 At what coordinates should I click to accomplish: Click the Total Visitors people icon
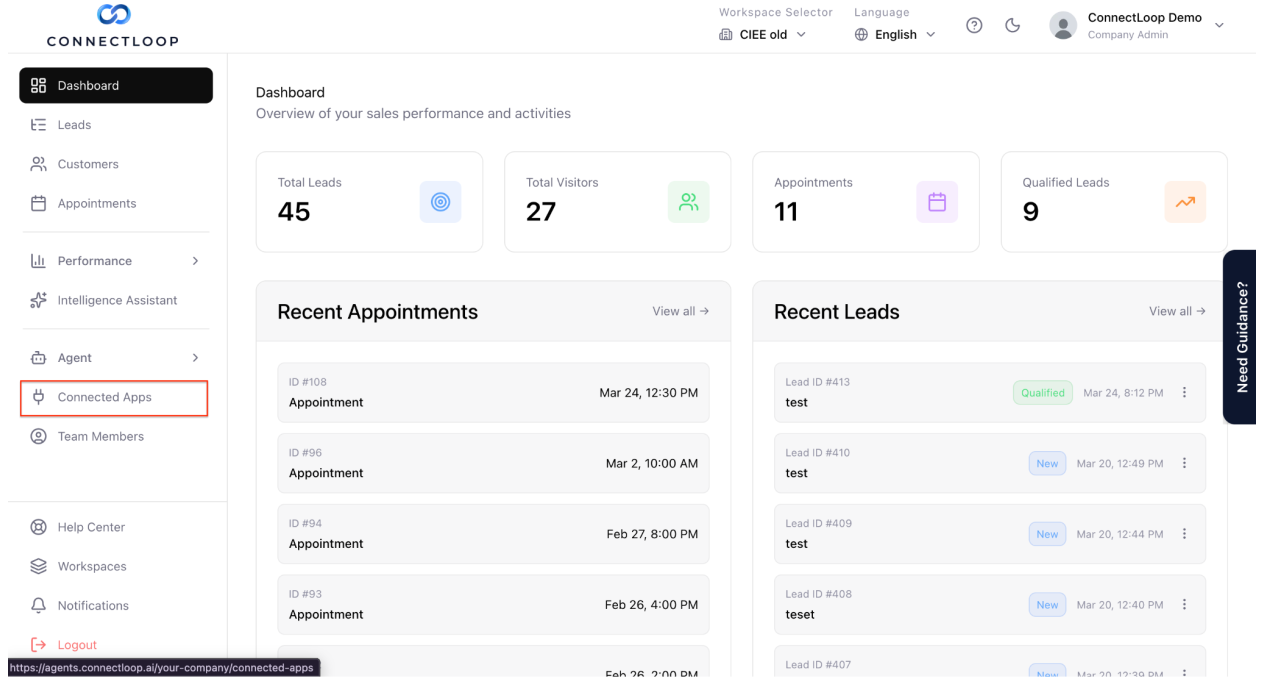point(688,202)
